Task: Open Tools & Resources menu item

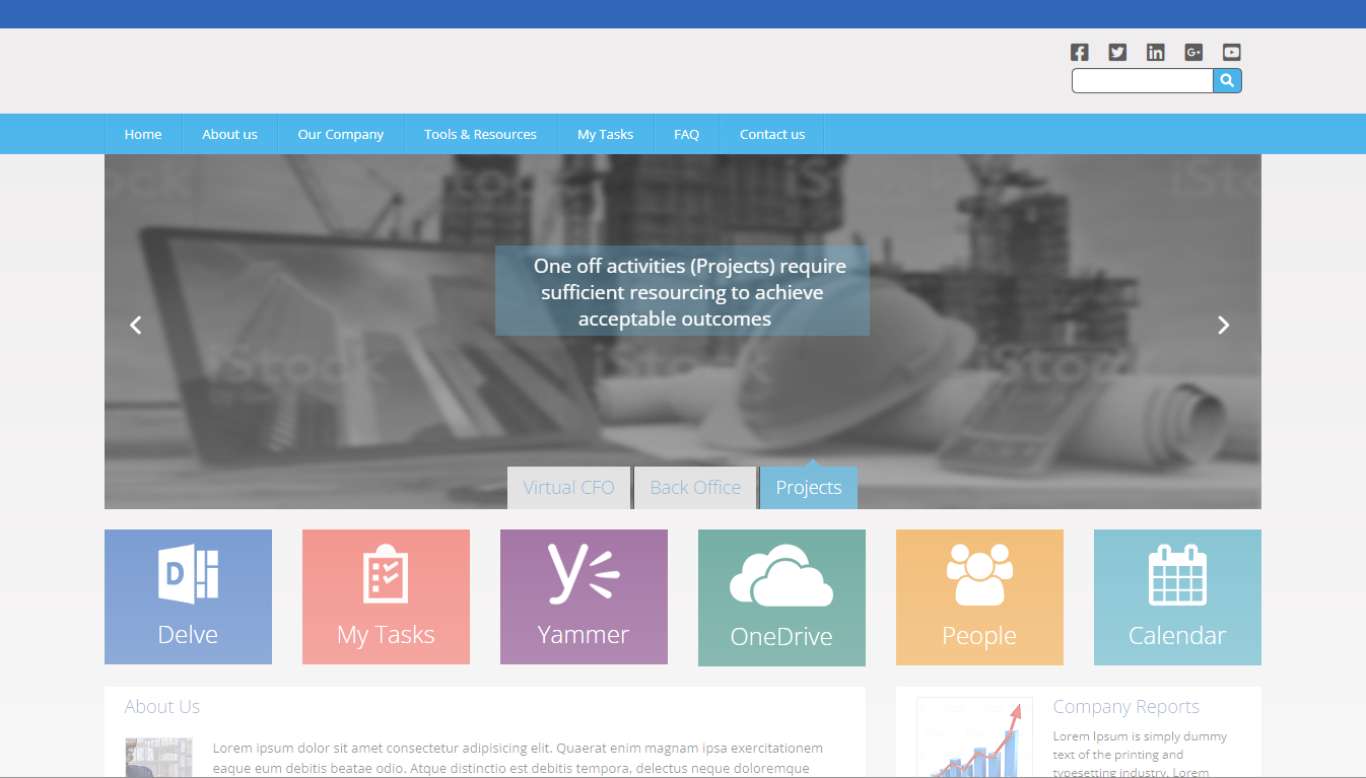Action: click(x=480, y=134)
